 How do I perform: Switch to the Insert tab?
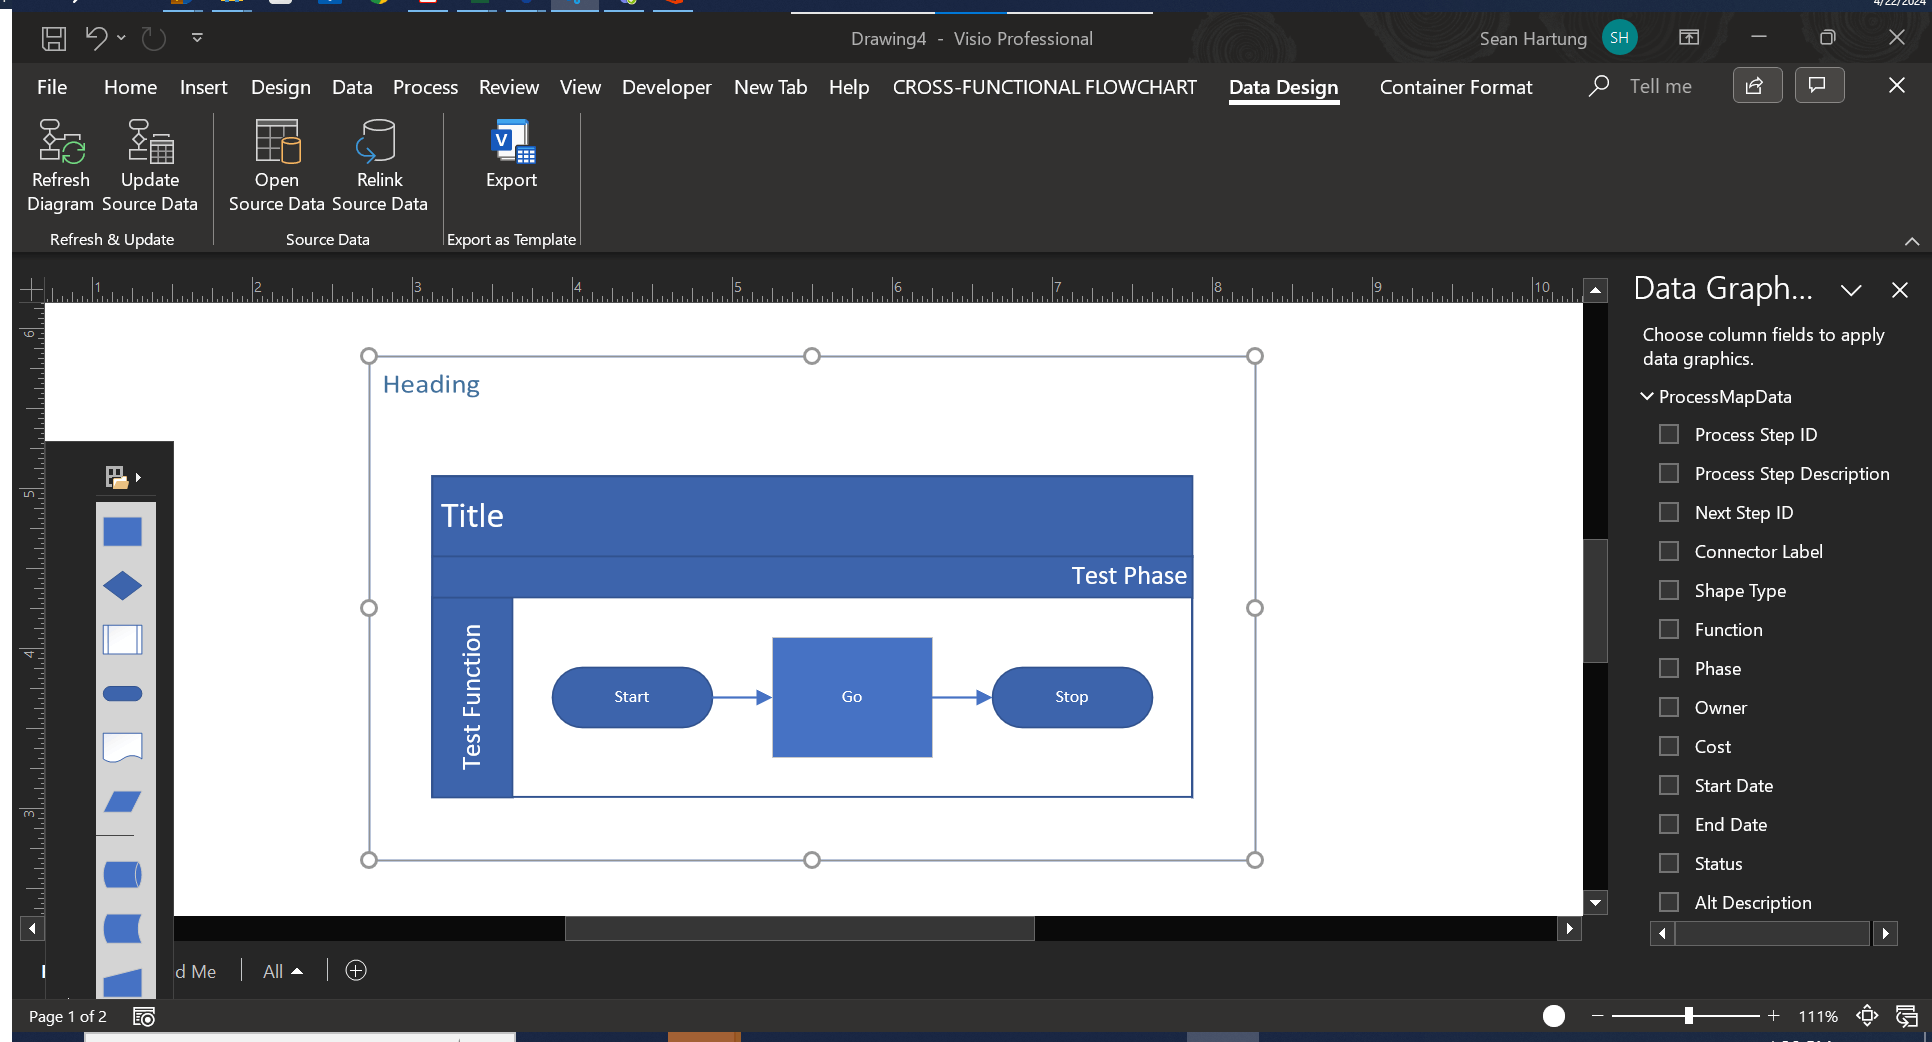pyautogui.click(x=204, y=87)
